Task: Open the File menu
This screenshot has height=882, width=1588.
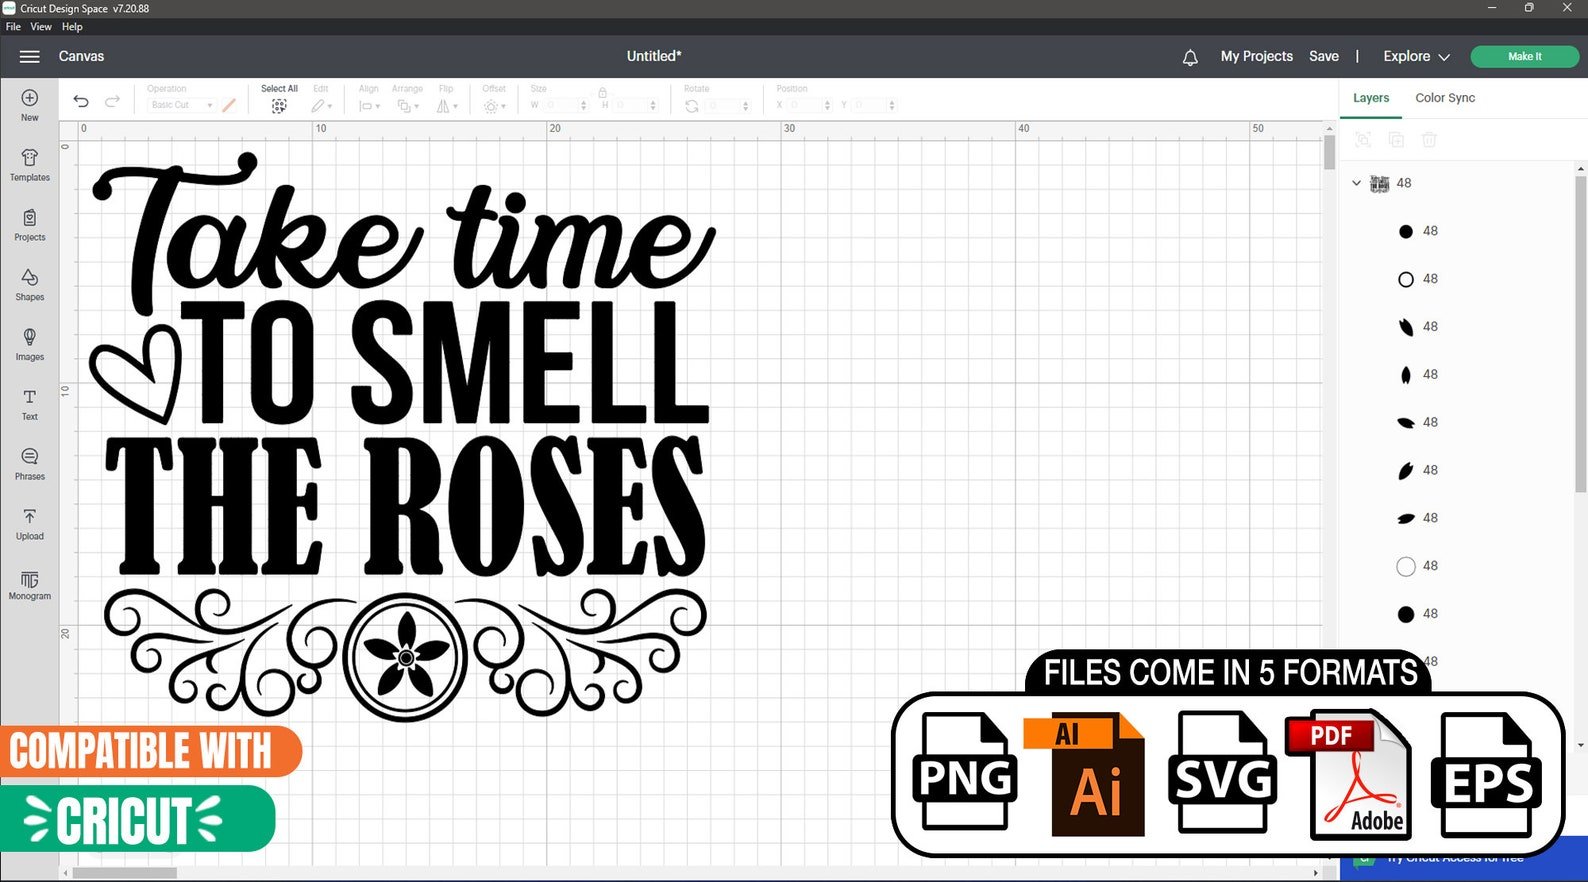Action: click(x=13, y=27)
